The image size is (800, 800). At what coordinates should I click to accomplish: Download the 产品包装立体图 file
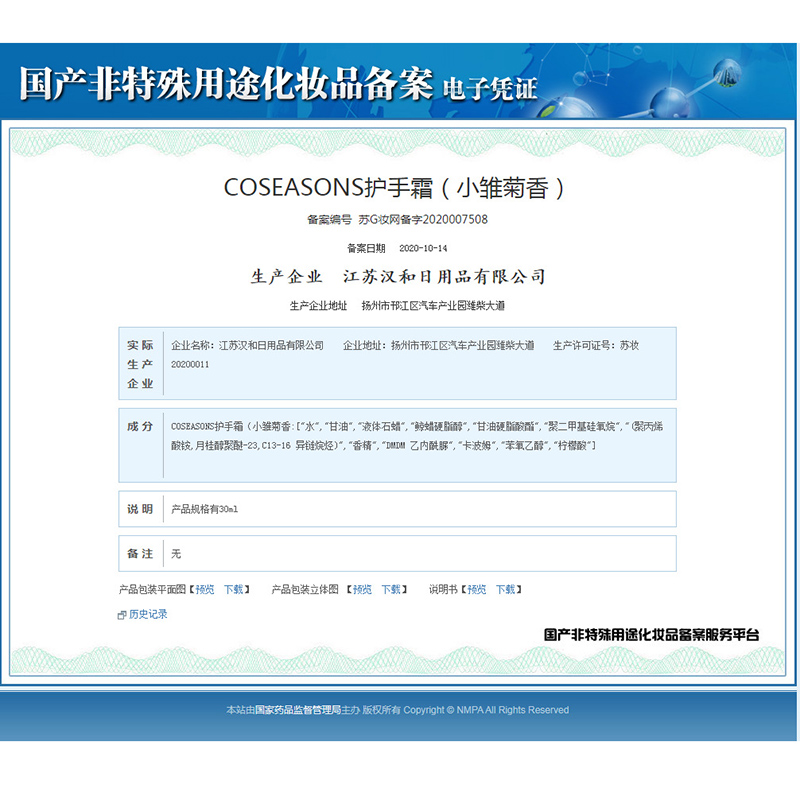point(391,590)
